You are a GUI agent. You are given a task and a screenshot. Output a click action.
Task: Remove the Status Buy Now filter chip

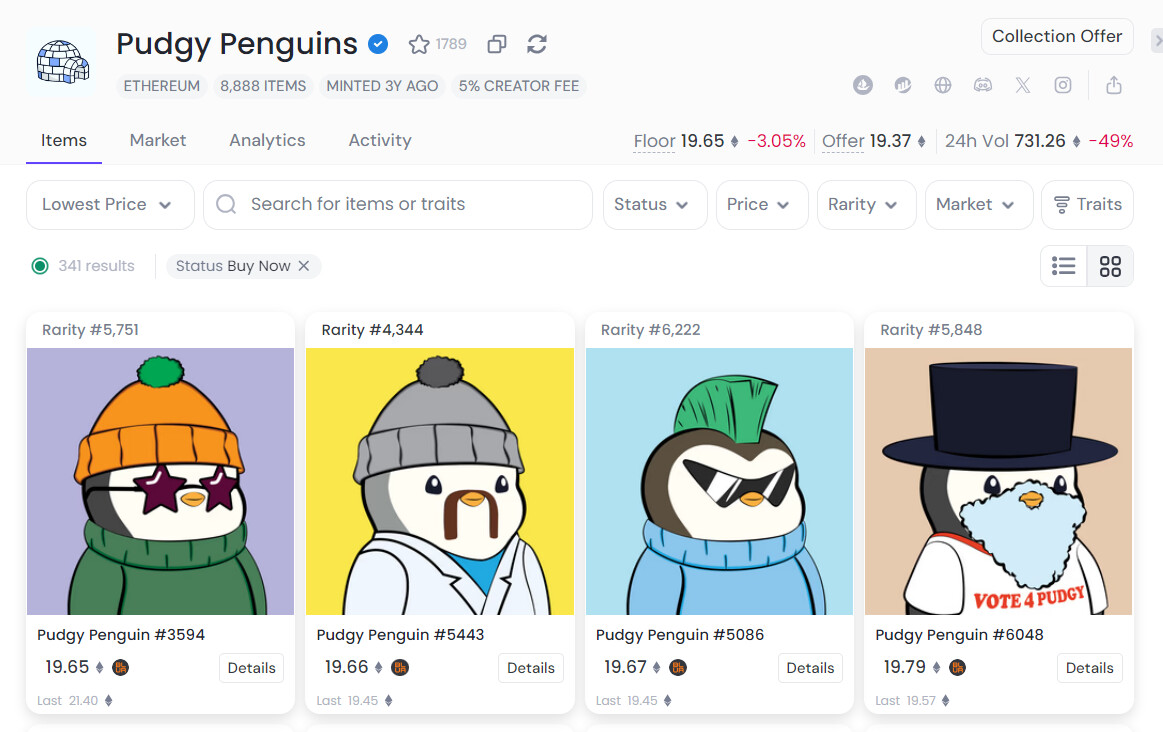coord(304,266)
